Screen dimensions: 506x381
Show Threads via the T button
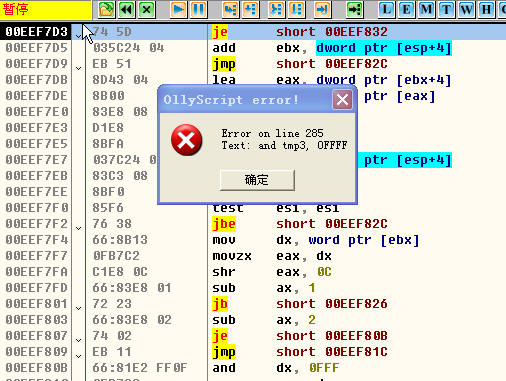[x=446, y=9]
